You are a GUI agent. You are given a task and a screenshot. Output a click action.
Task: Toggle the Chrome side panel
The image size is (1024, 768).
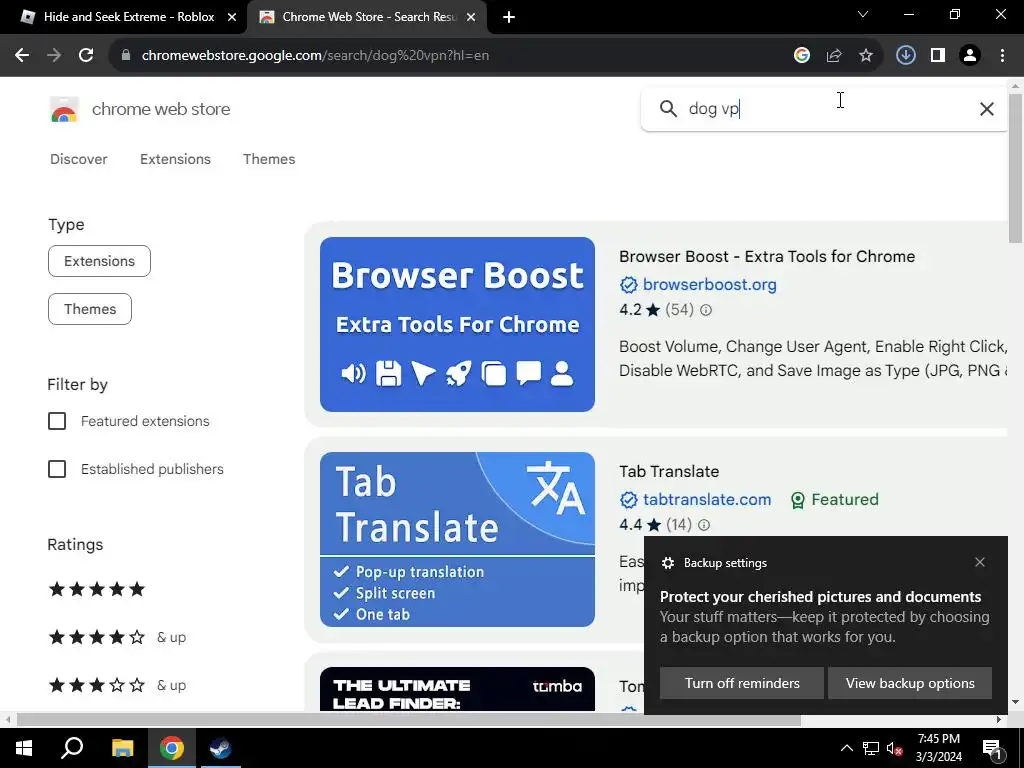pos(938,56)
